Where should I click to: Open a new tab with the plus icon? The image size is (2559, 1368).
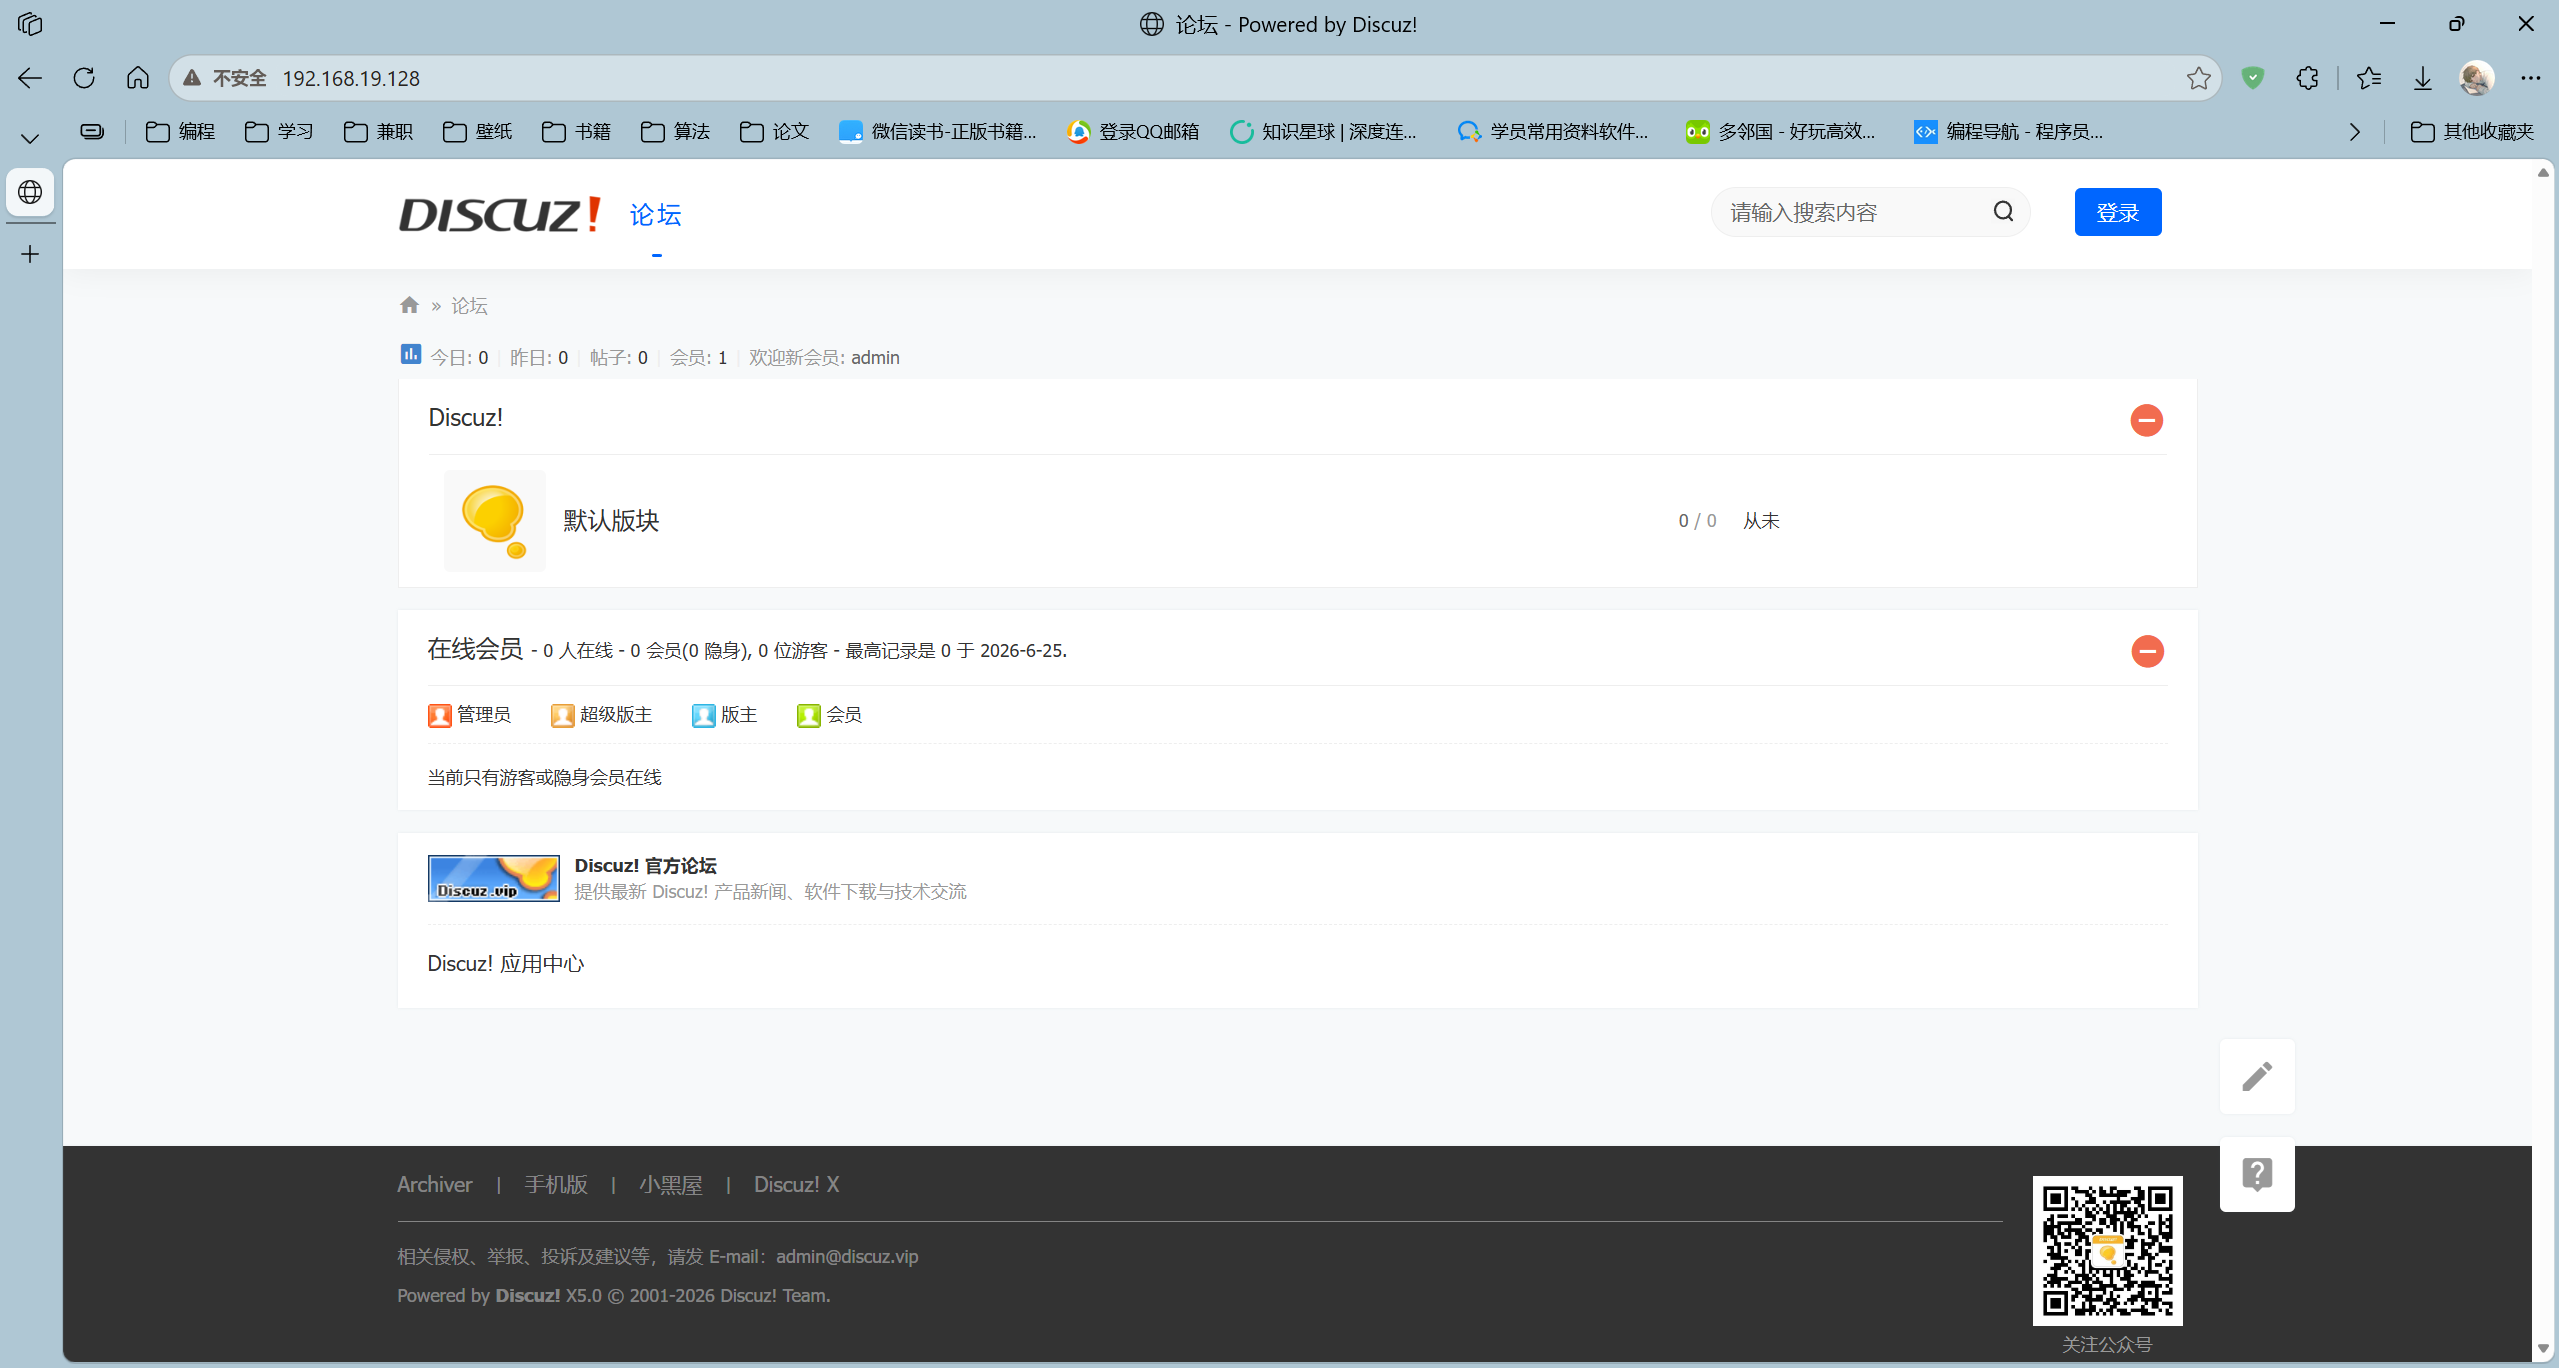coord(30,254)
